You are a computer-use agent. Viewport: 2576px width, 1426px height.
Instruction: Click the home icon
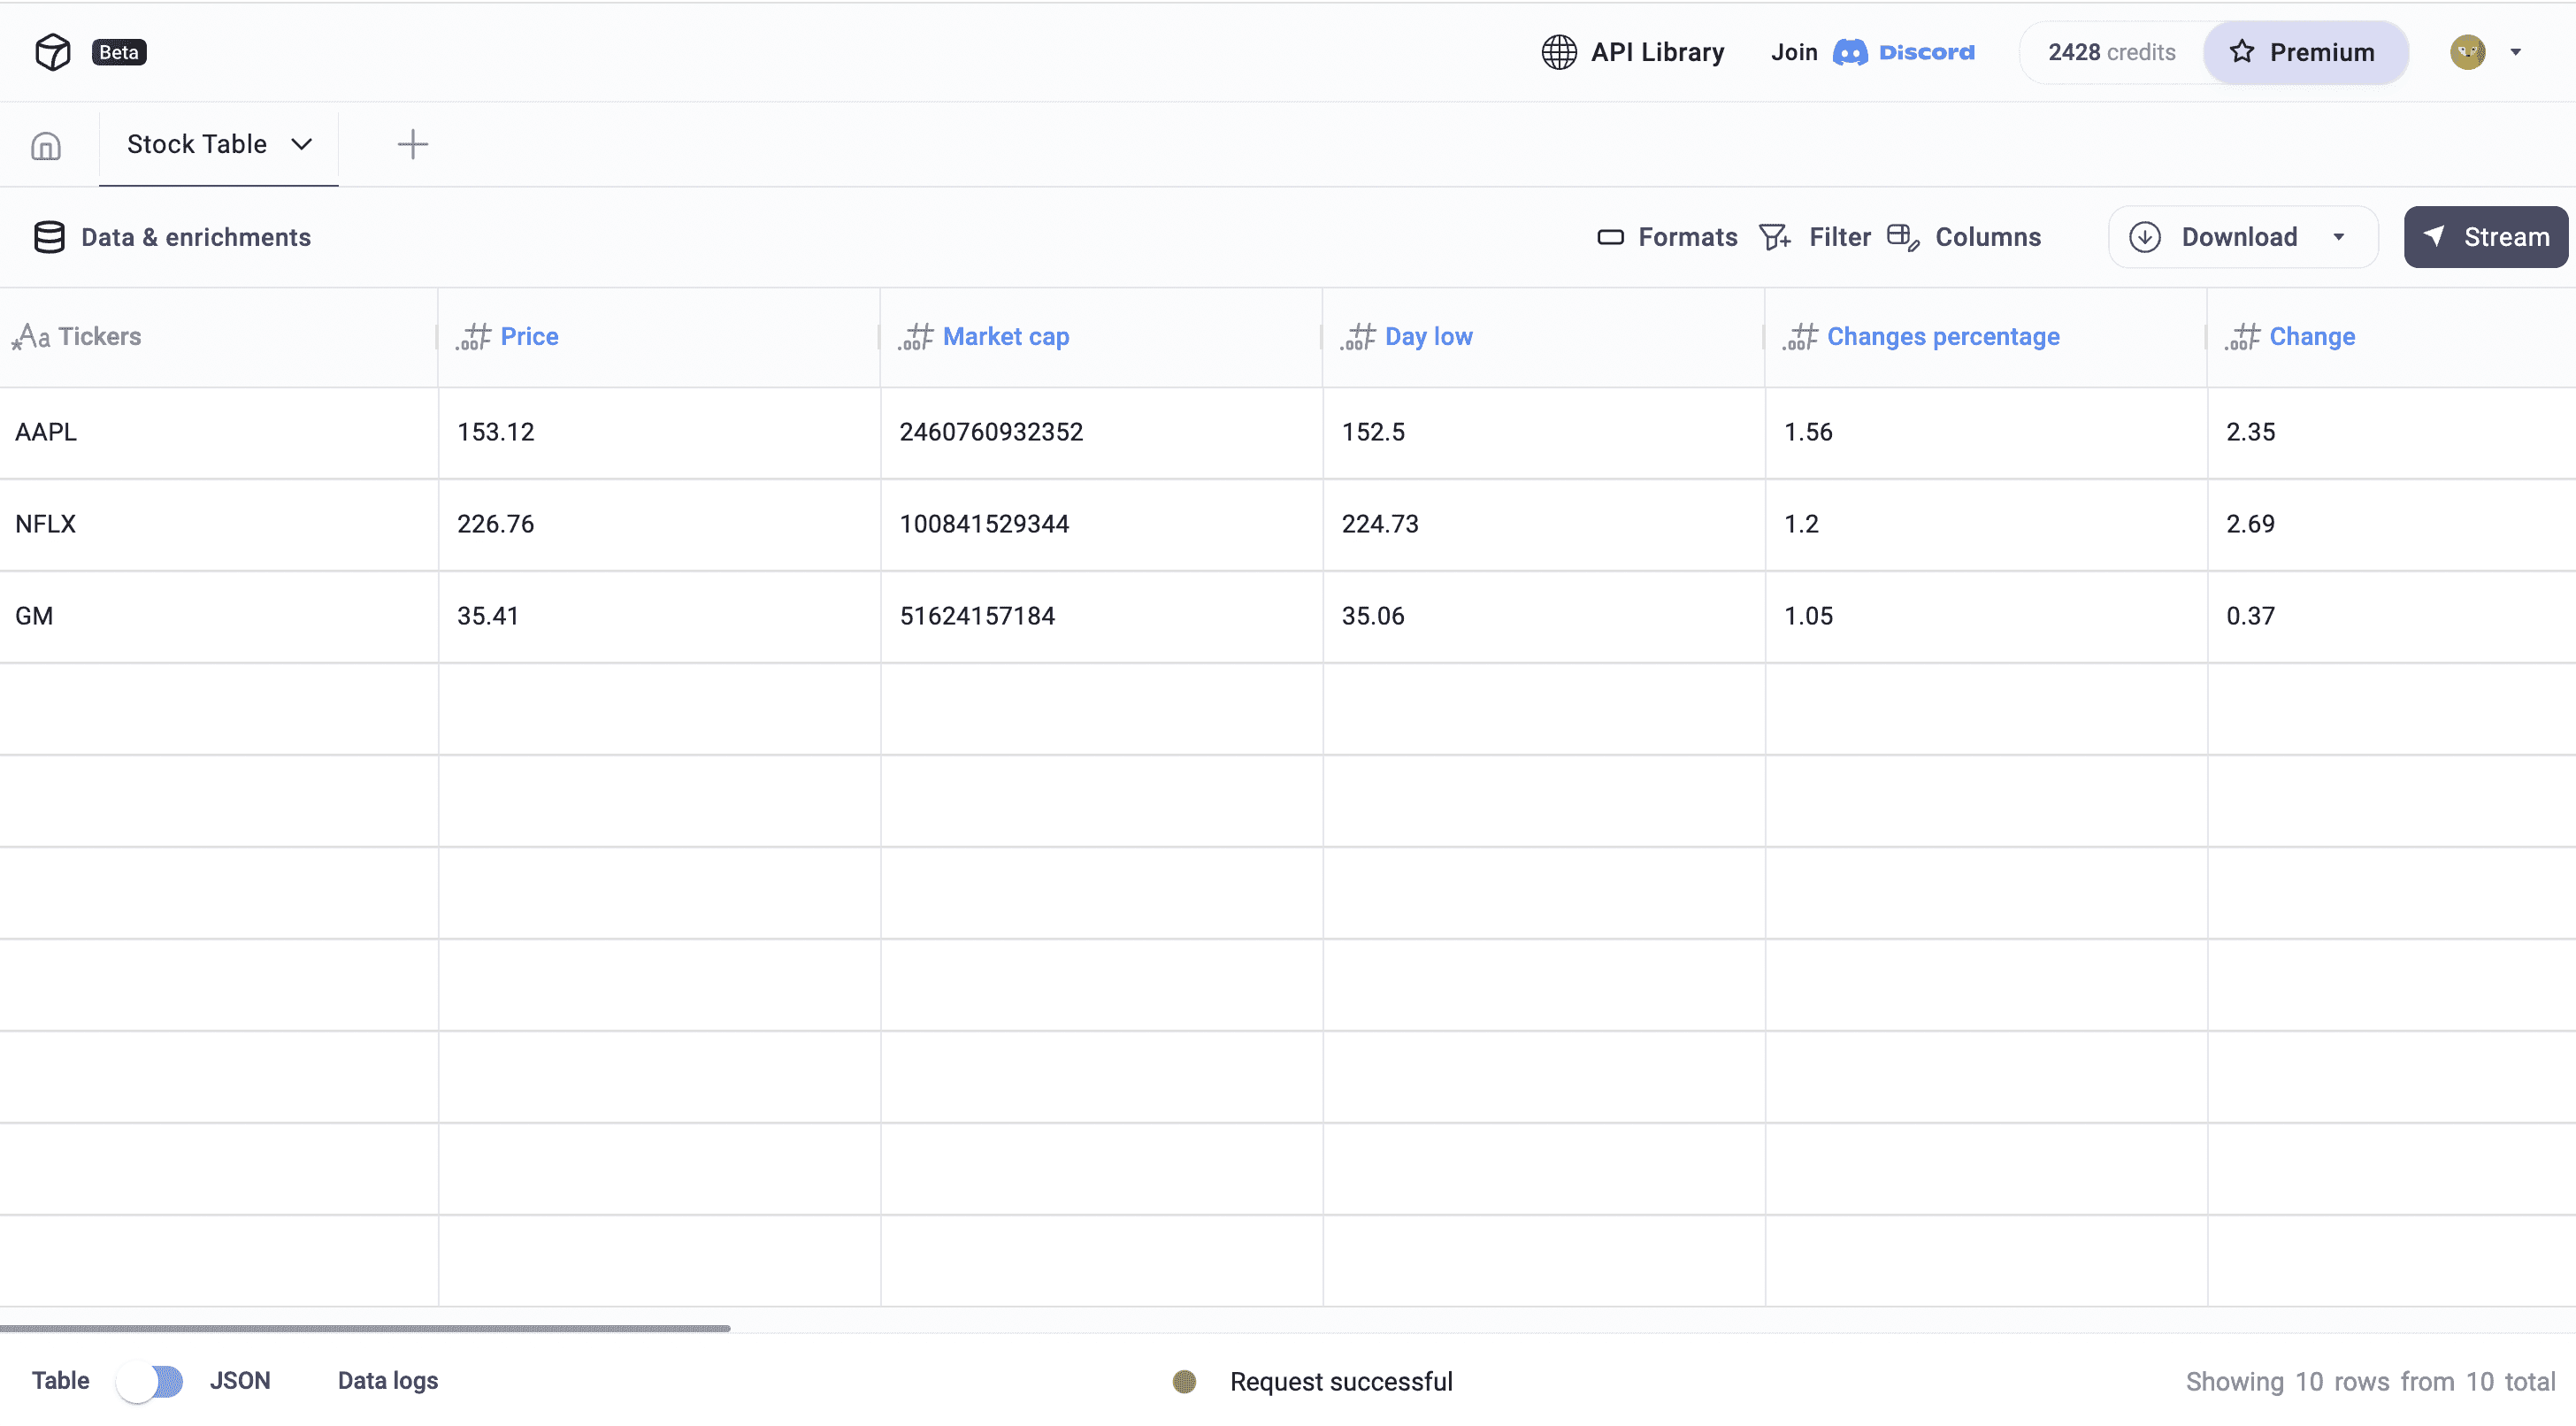point(46,144)
